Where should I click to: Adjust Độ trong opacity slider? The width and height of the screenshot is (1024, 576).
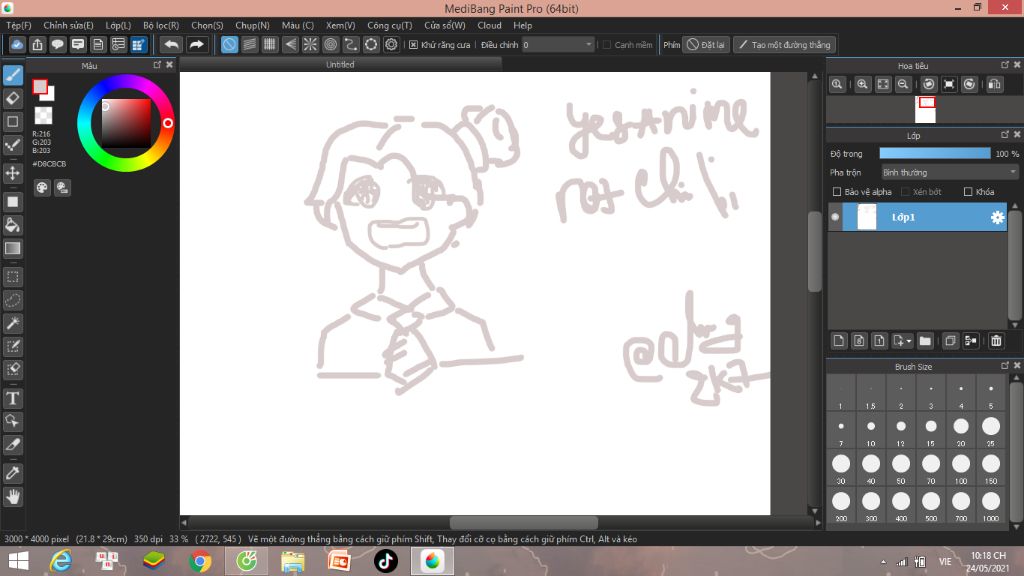tap(935, 153)
